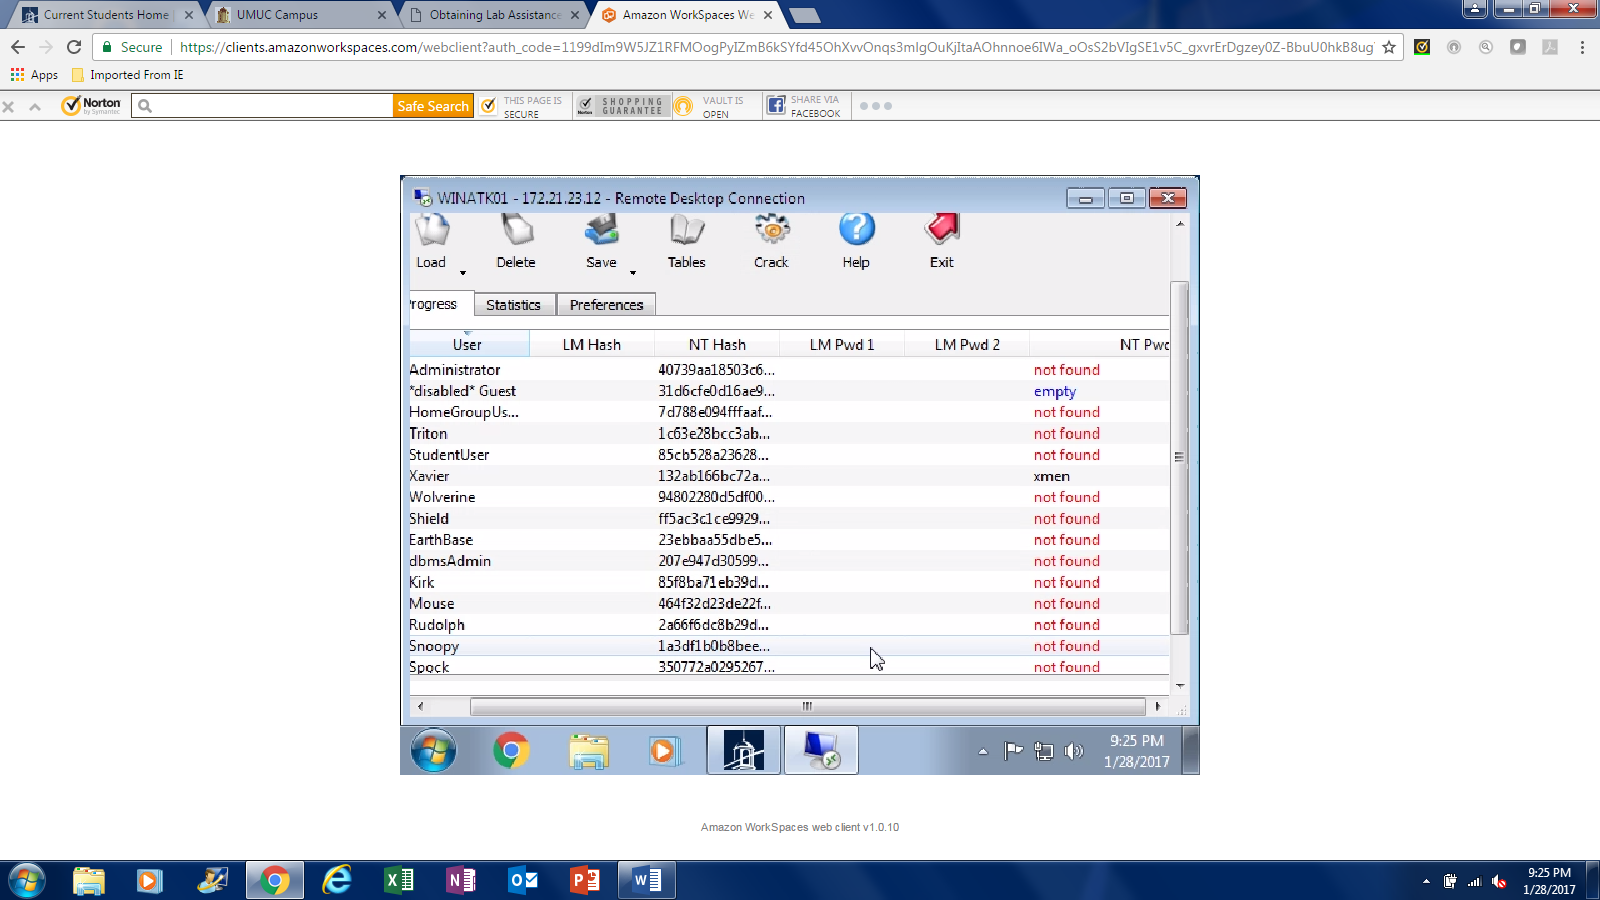The image size is (1600, 900).
Task: Launch Microsoft Word from the local taskbar
Action: click(647, 880)
